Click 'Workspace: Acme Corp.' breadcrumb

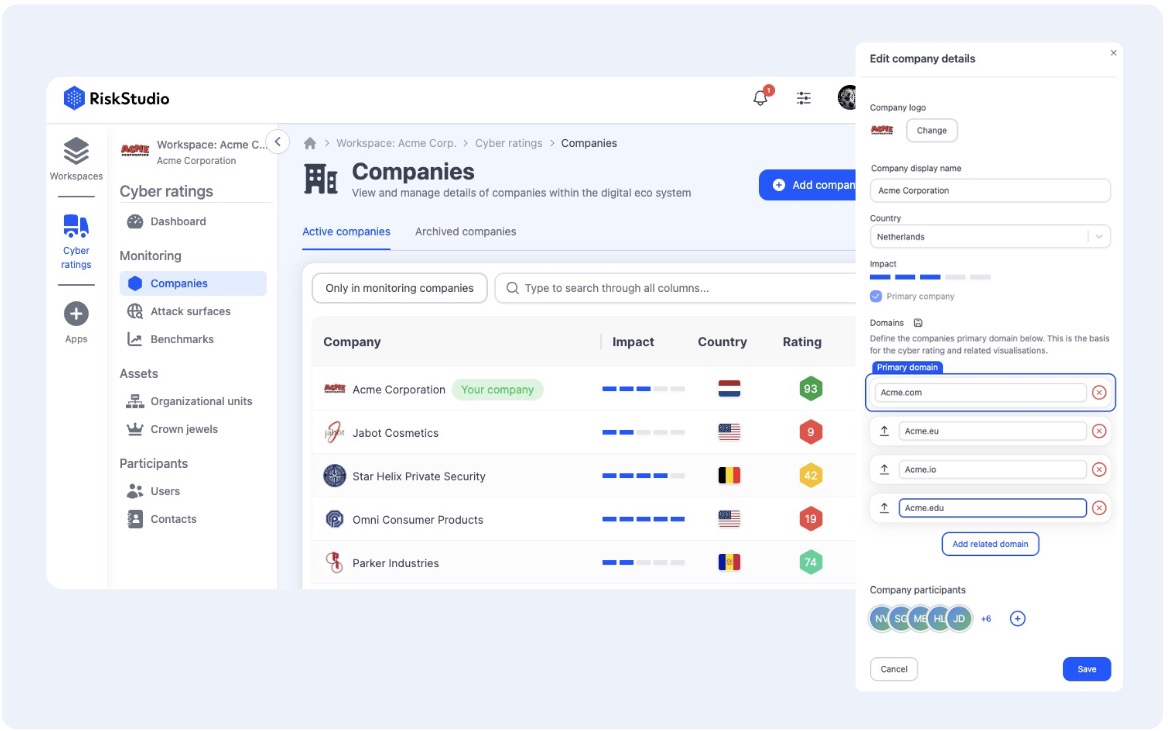coord(396,143)
